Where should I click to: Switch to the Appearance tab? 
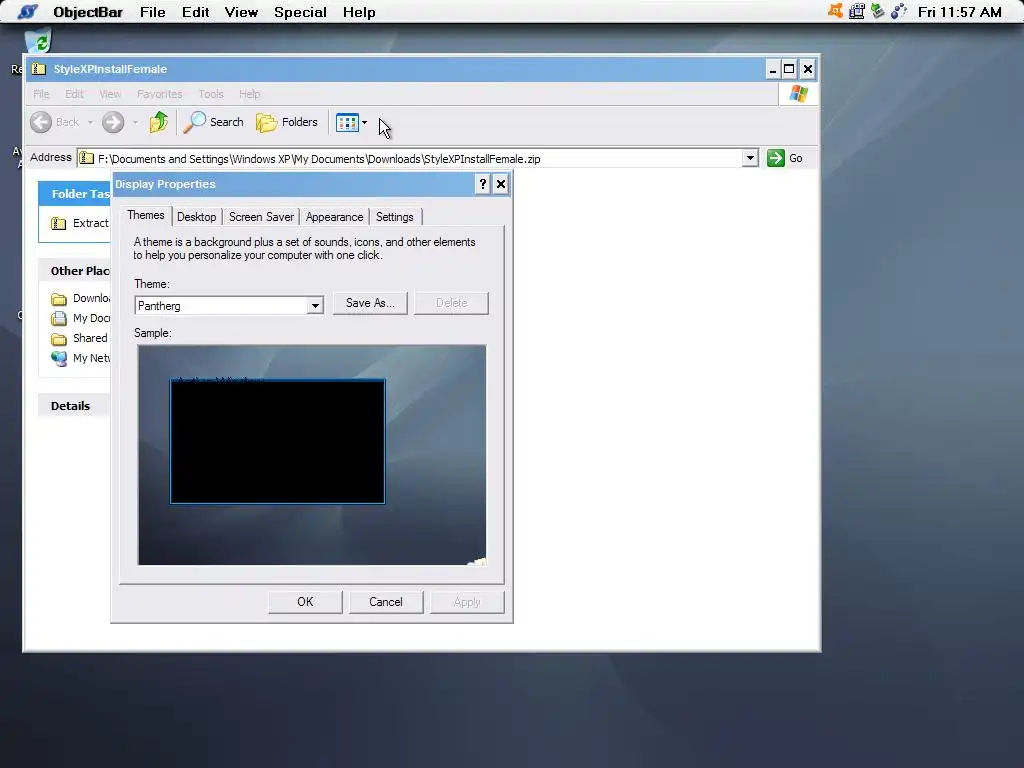334,217
